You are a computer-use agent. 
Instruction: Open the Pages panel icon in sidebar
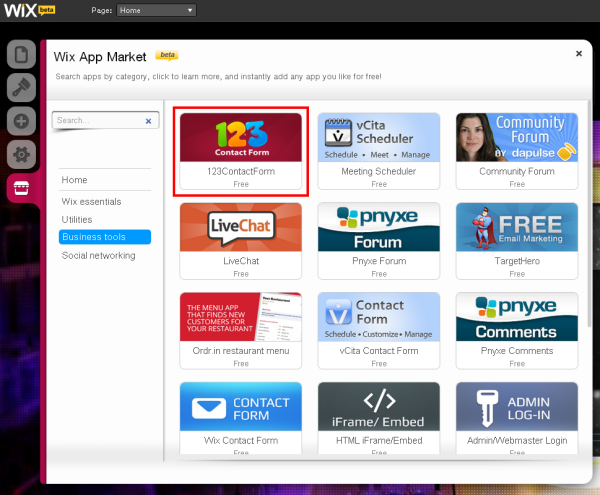[x=21, y=54]
